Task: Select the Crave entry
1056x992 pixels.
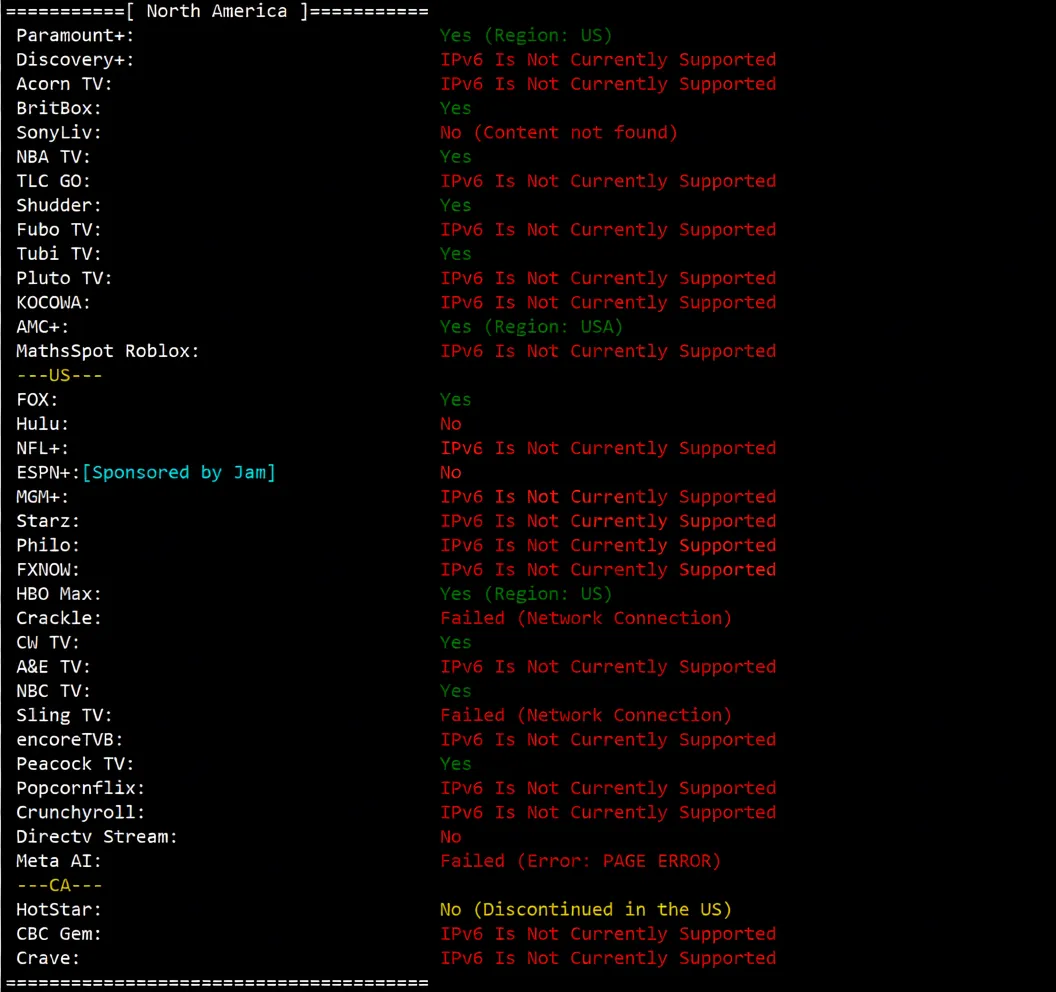Action: click(46, 957)
